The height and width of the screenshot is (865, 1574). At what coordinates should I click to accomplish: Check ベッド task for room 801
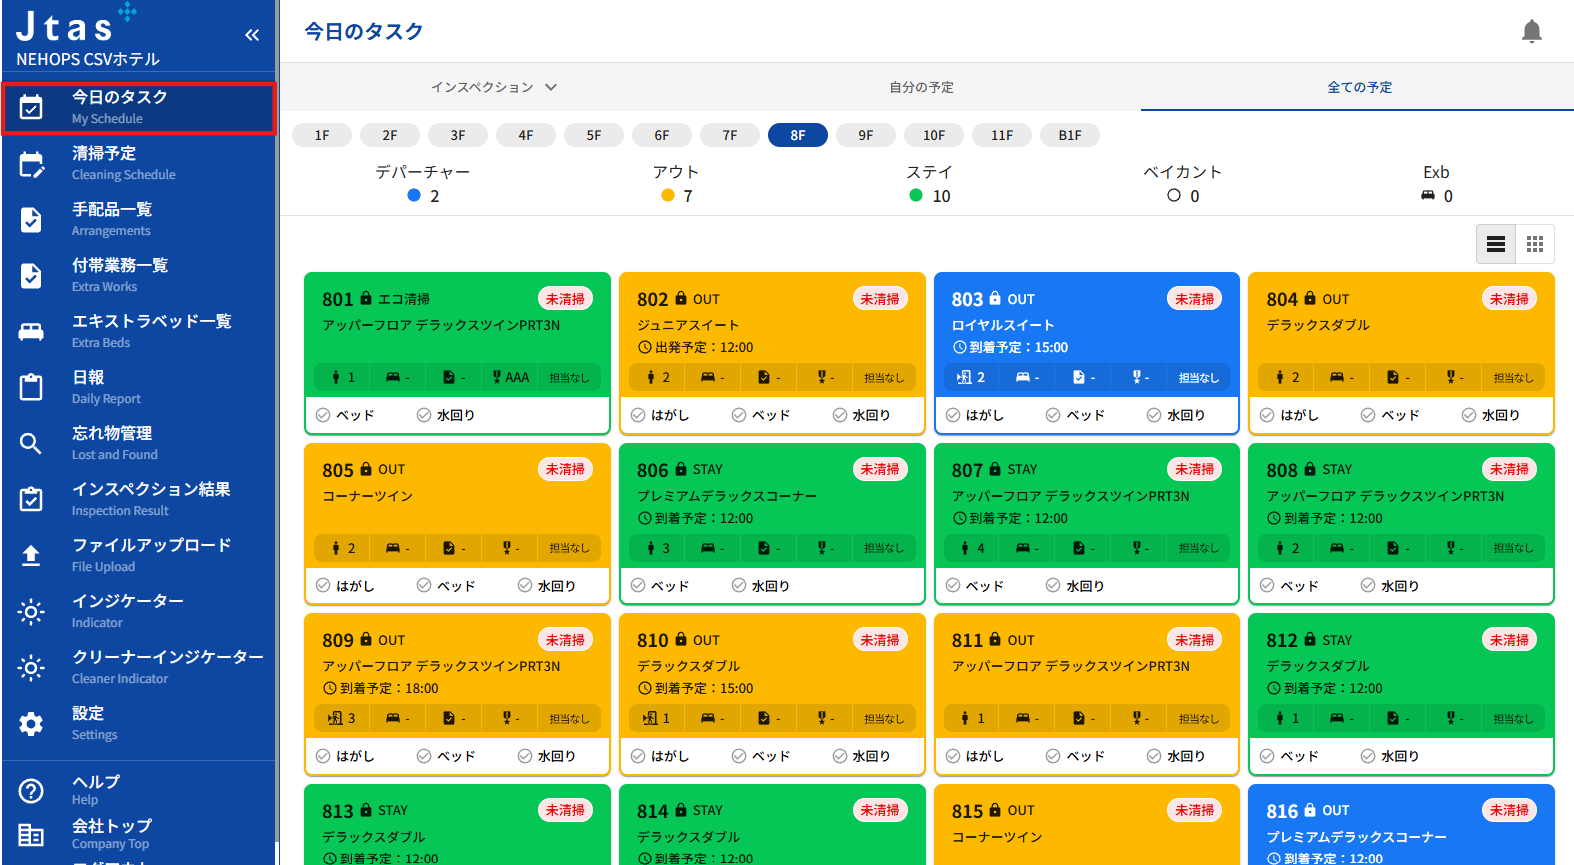tap(323, 415)
